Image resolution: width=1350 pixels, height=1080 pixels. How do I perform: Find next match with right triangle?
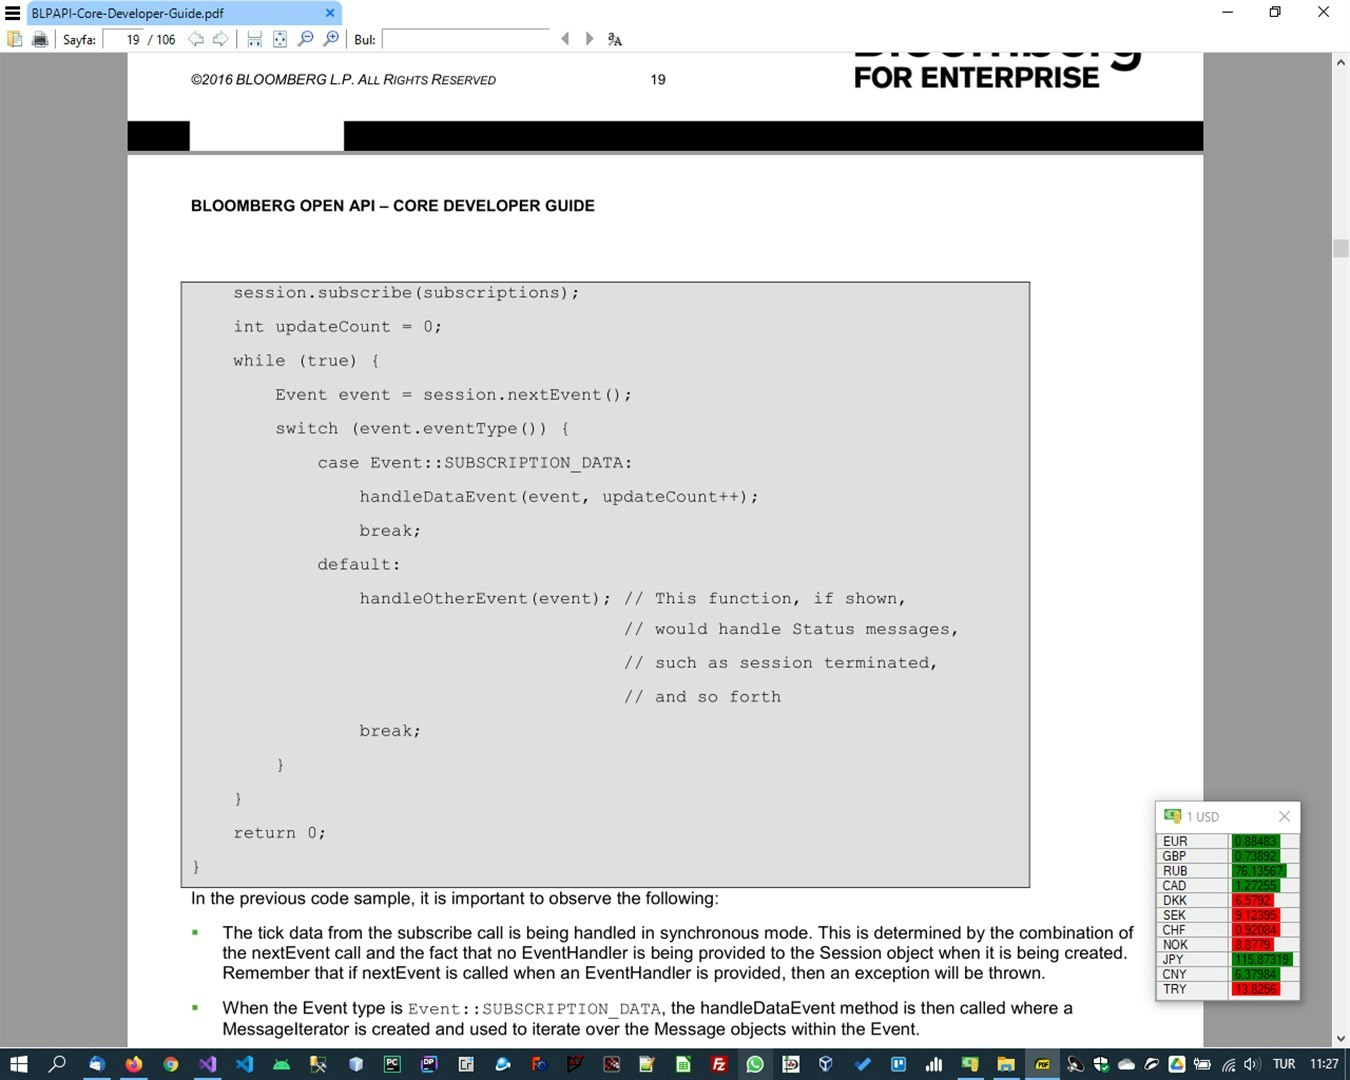(589, 39)
